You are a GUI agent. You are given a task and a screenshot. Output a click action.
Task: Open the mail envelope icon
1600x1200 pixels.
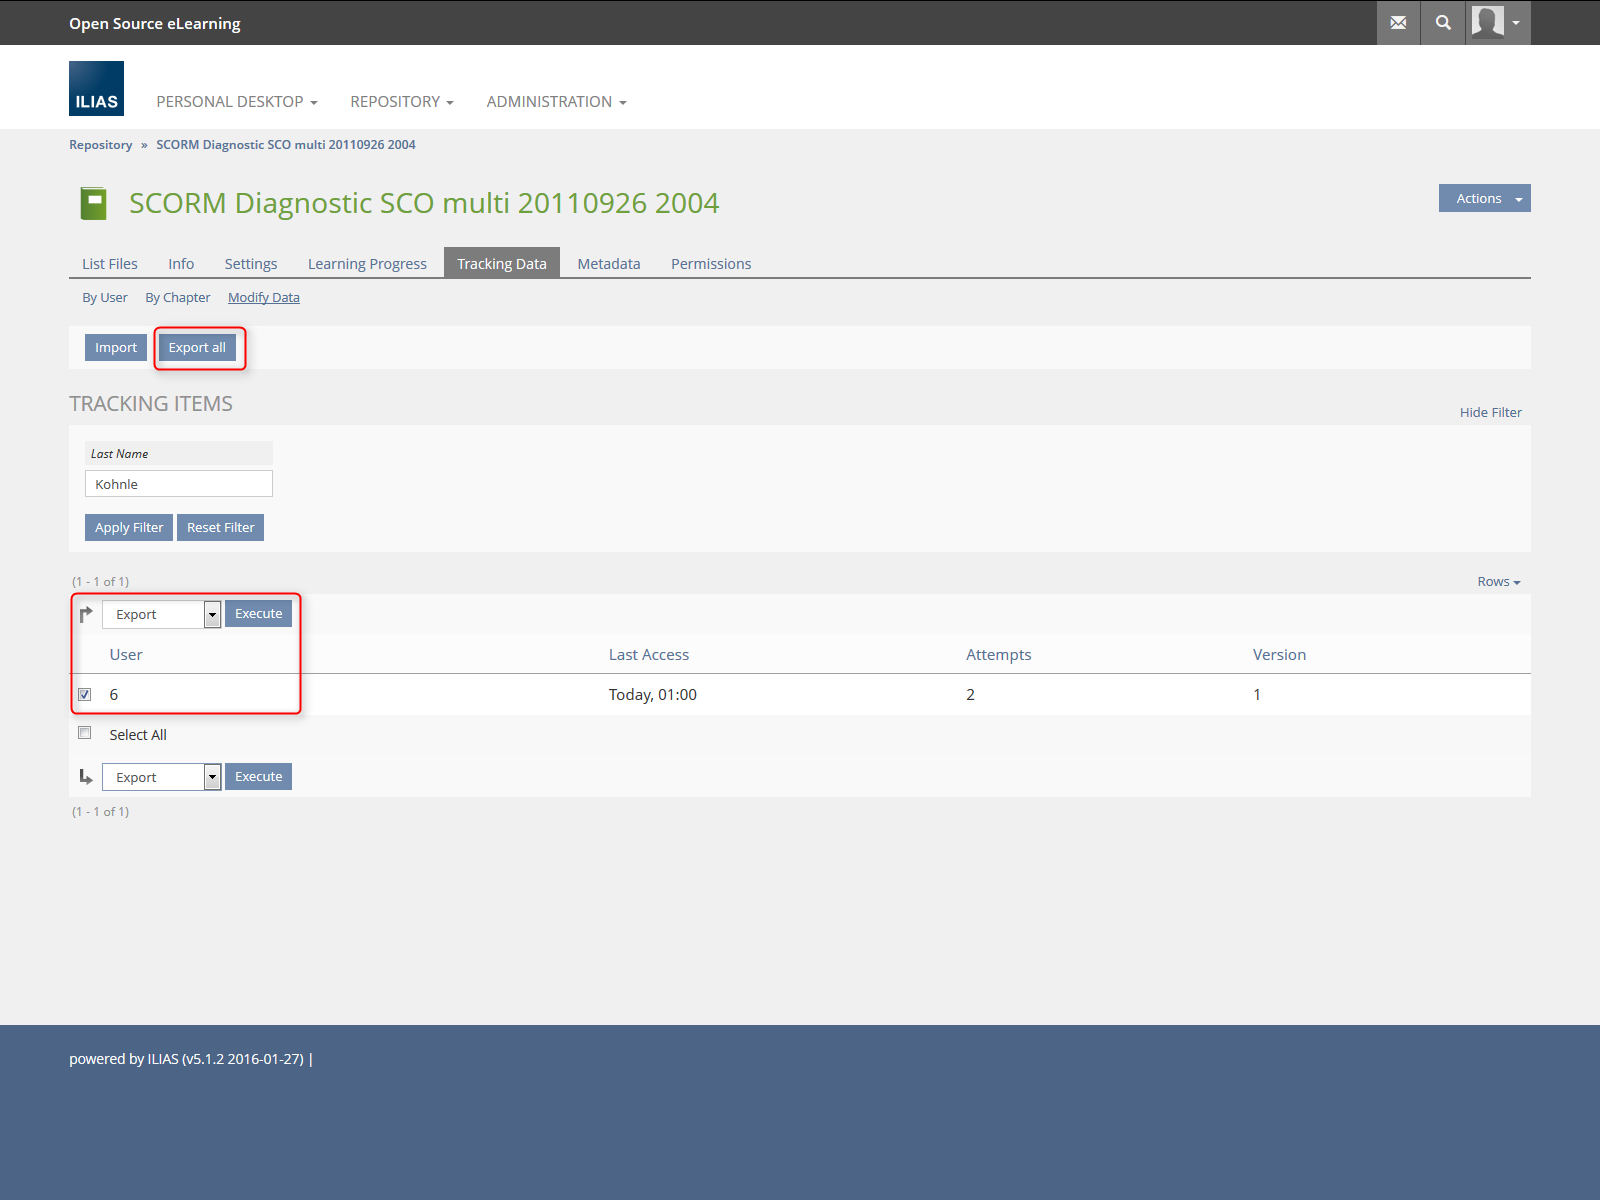coord(1398,23)
